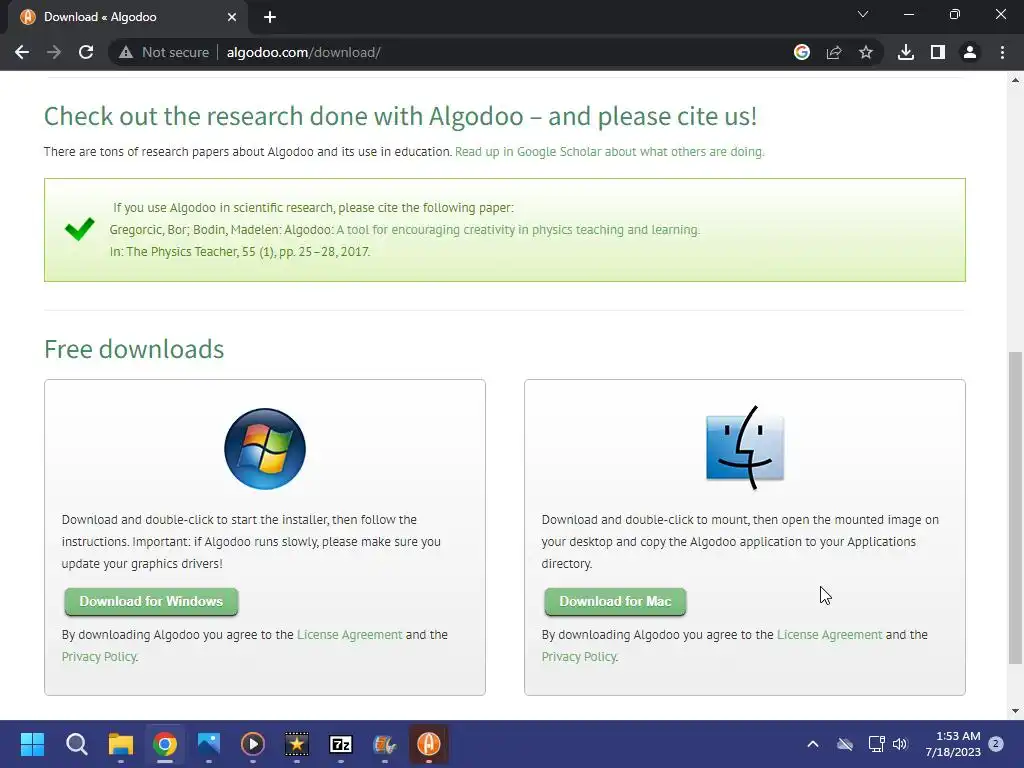
Task: Click the Google icon in address bar
Action: coord(802,52)
